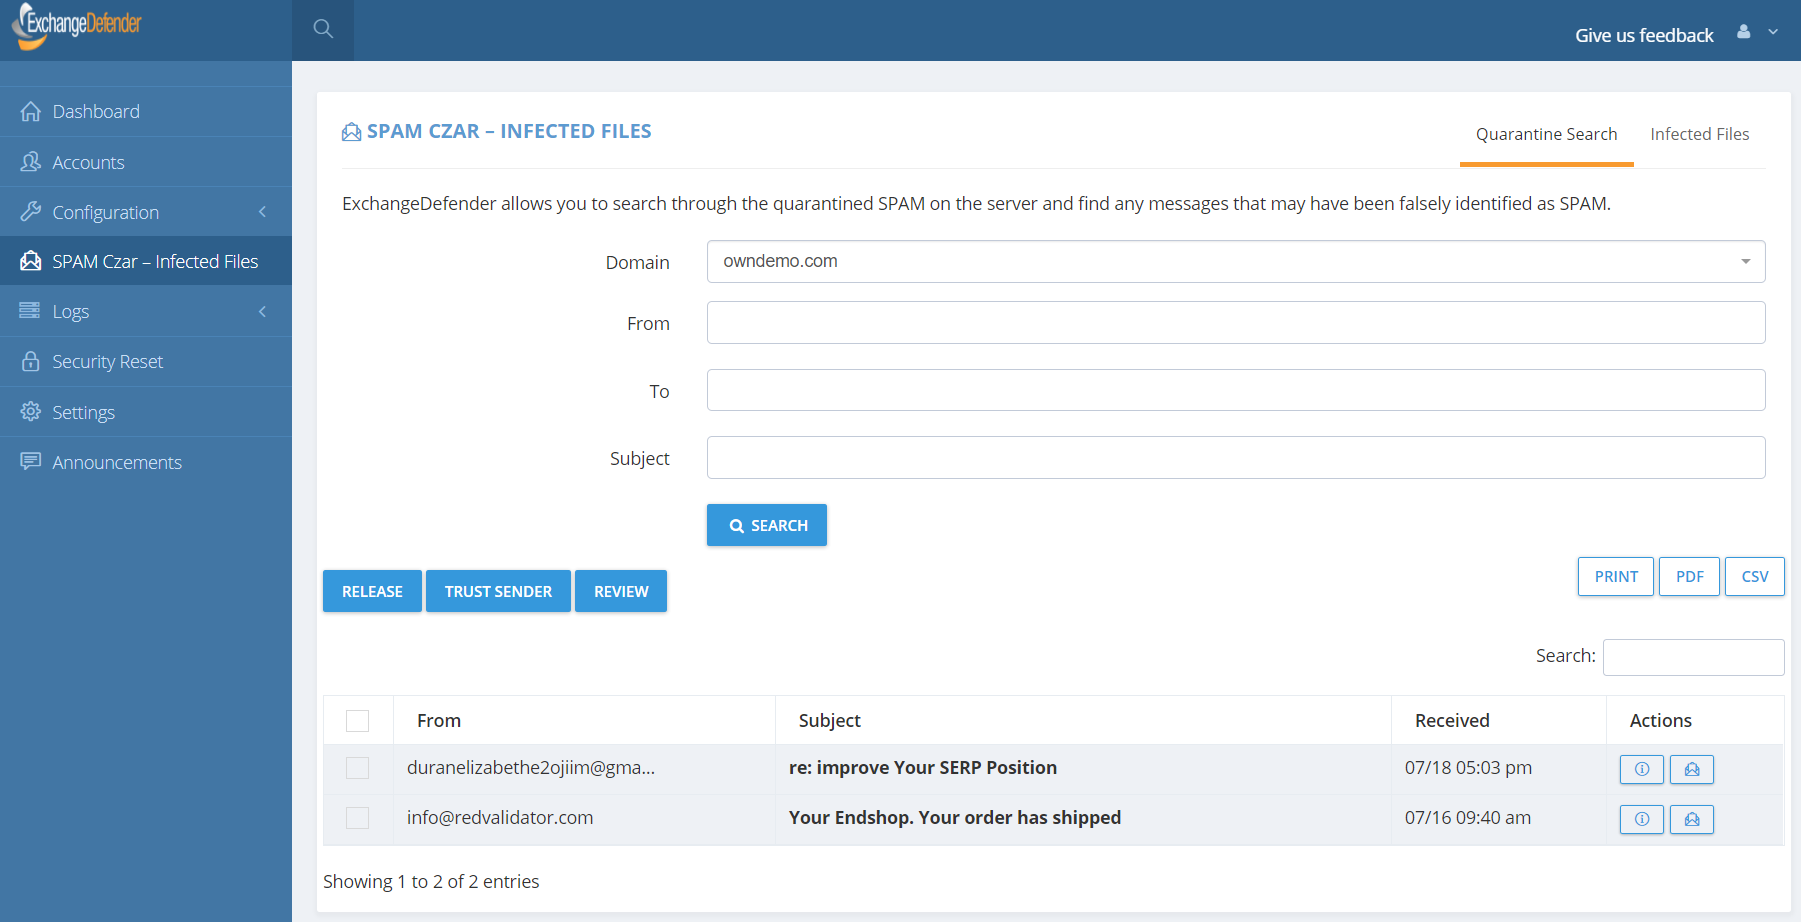The width and height of the screenshot is (1801, 922).
Task: Click the Subject input field
Action: point(1236,457)
